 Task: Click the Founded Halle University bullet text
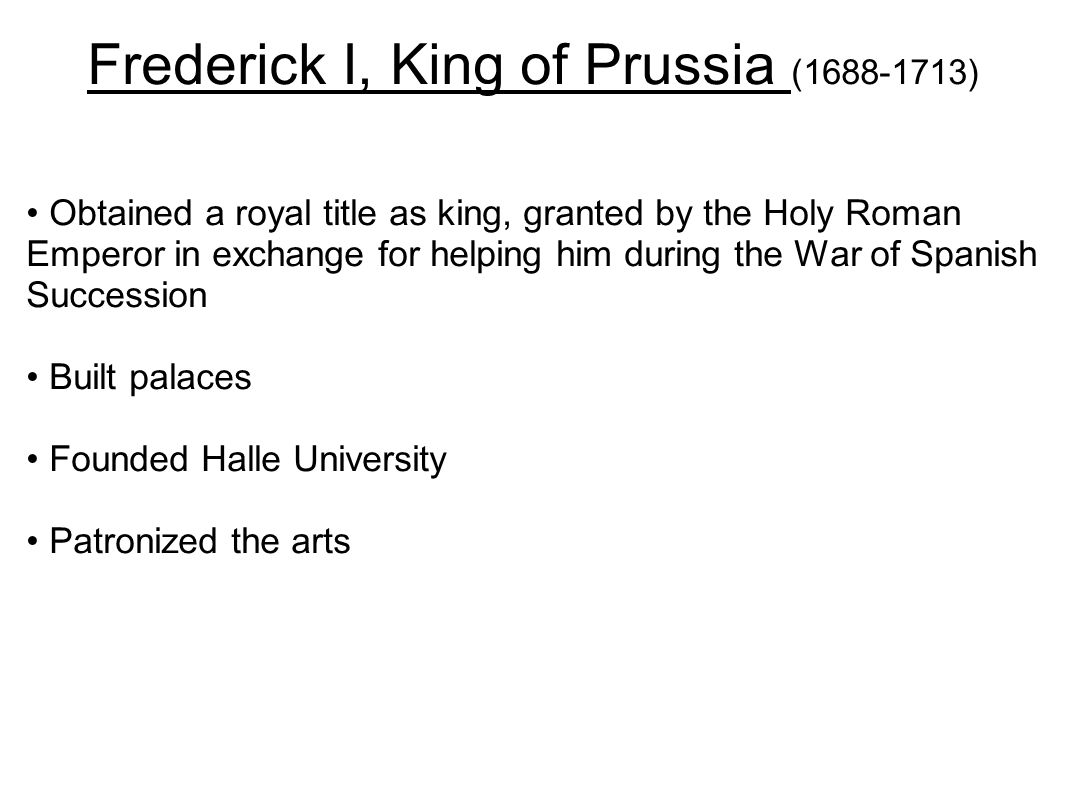click(248, 459)
